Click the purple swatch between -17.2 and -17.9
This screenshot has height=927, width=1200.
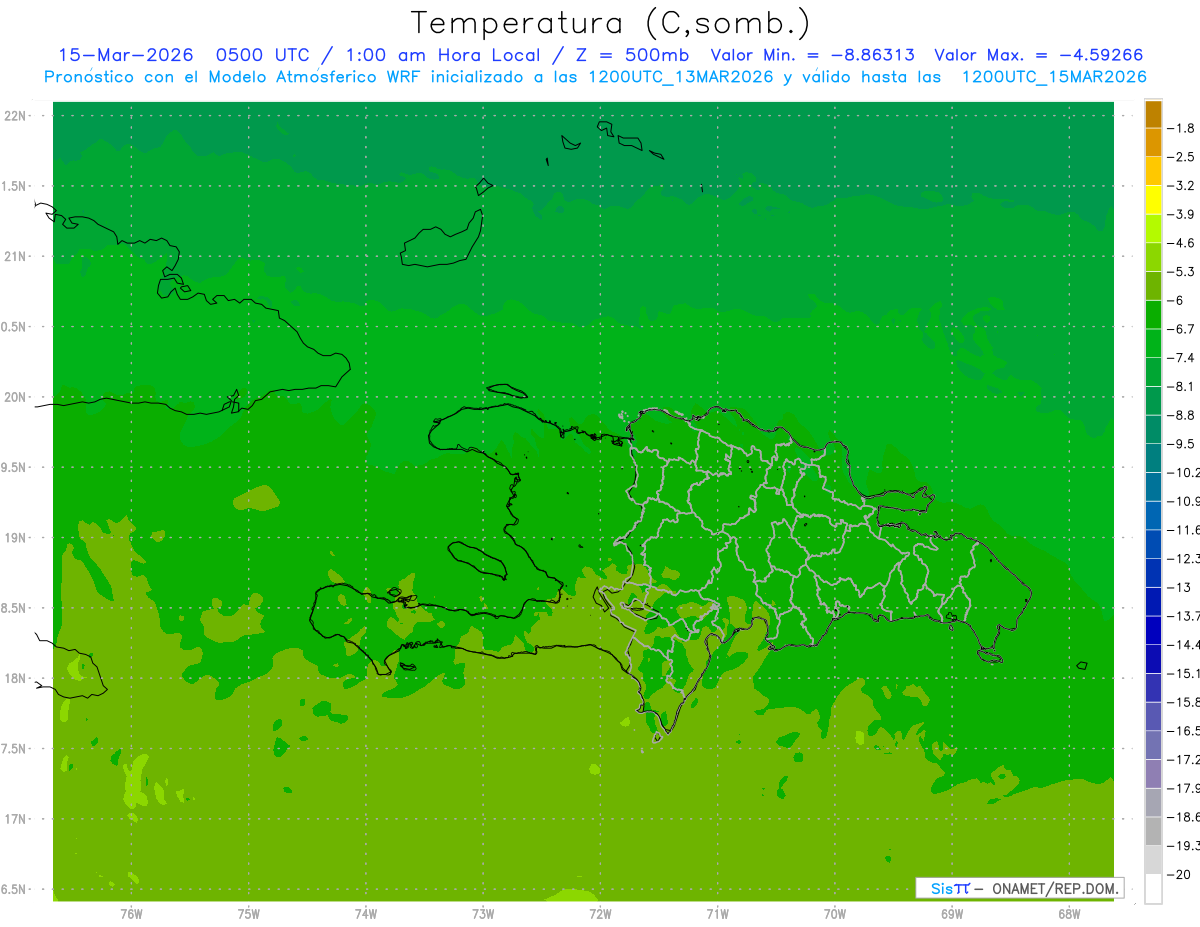coord(1153,774)
